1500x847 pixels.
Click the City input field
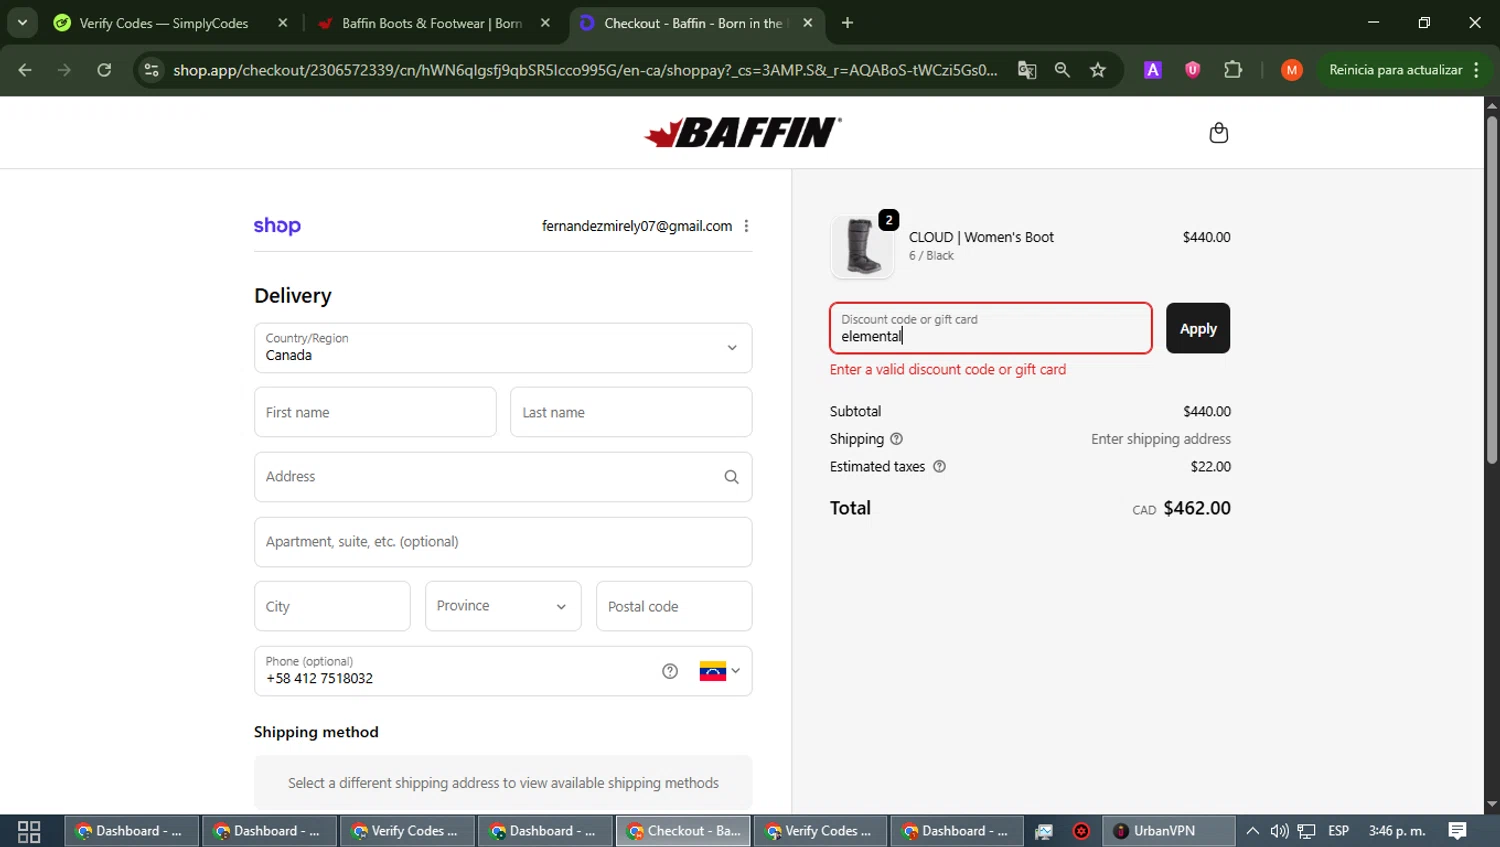tap(332, 606)
